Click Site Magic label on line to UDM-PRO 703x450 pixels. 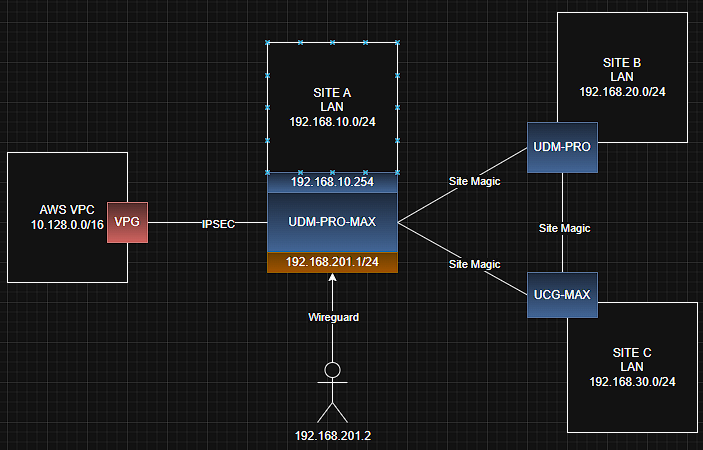(474, 181)
